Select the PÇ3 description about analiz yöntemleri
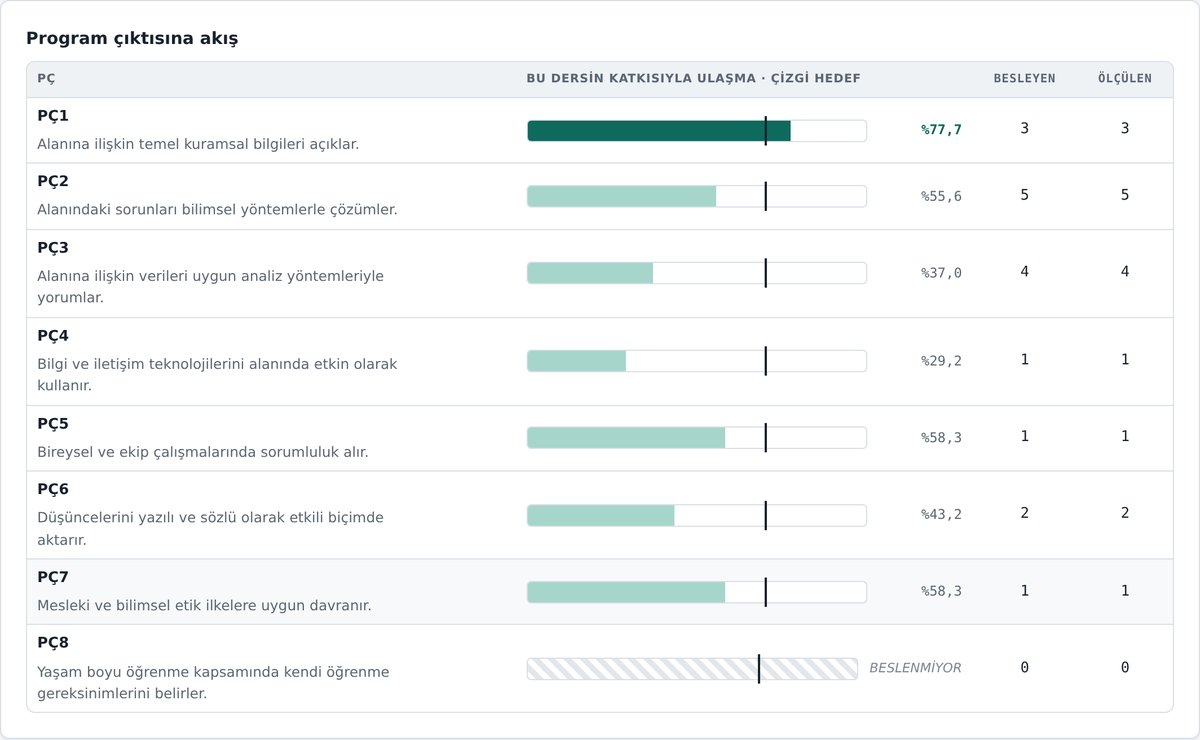 click(210, 287)
